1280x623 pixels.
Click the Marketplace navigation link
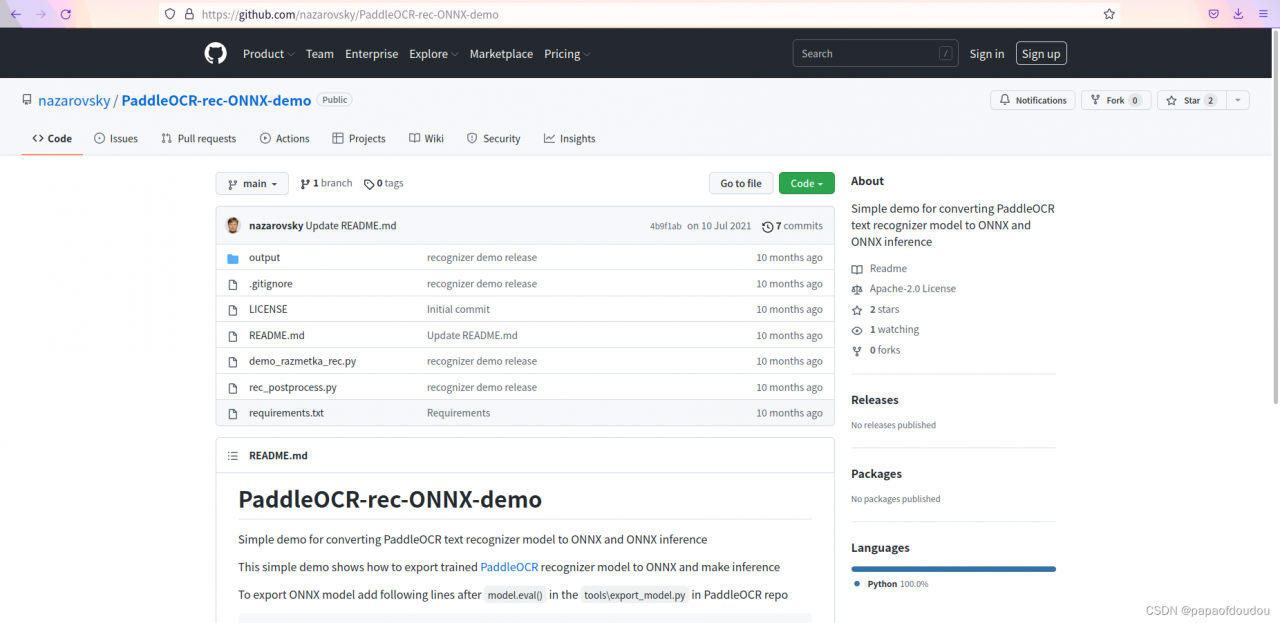(x=501, y=54)
